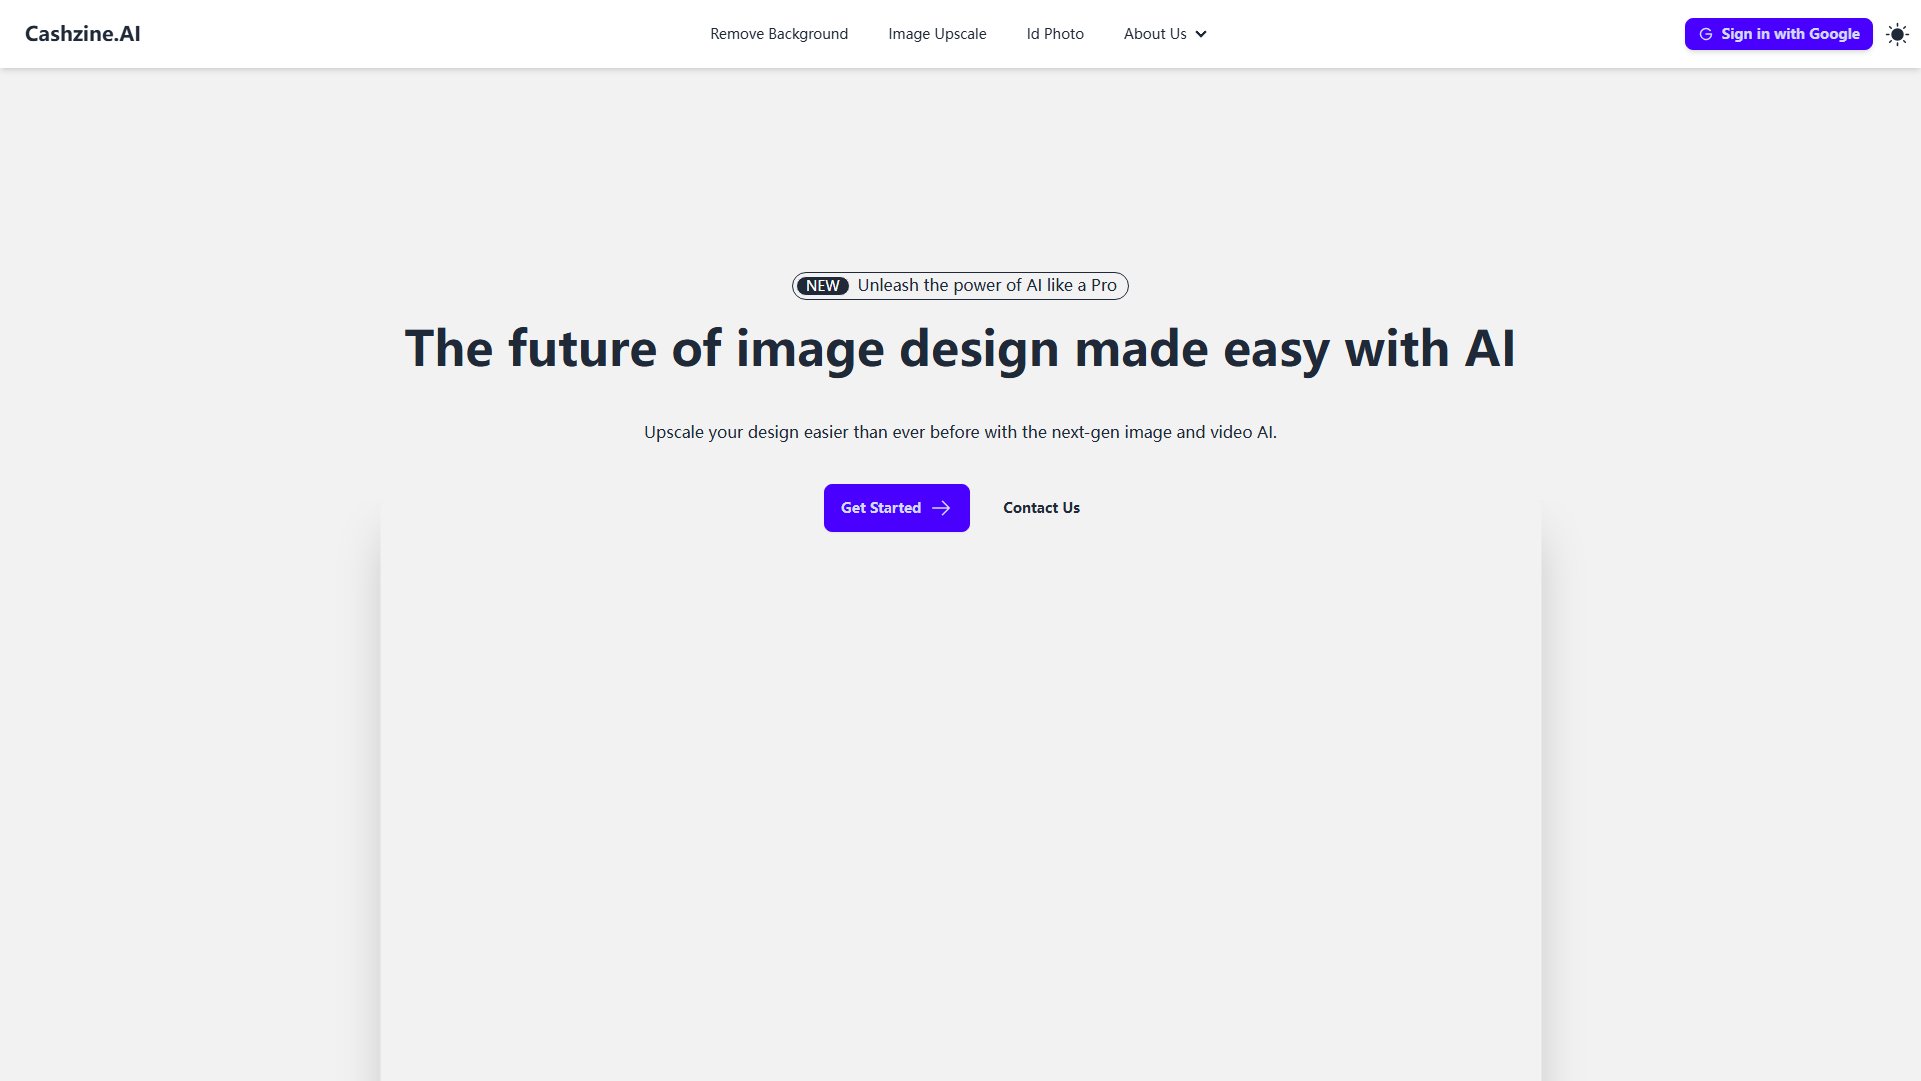Open the Contact Us link

(1041, 508)
